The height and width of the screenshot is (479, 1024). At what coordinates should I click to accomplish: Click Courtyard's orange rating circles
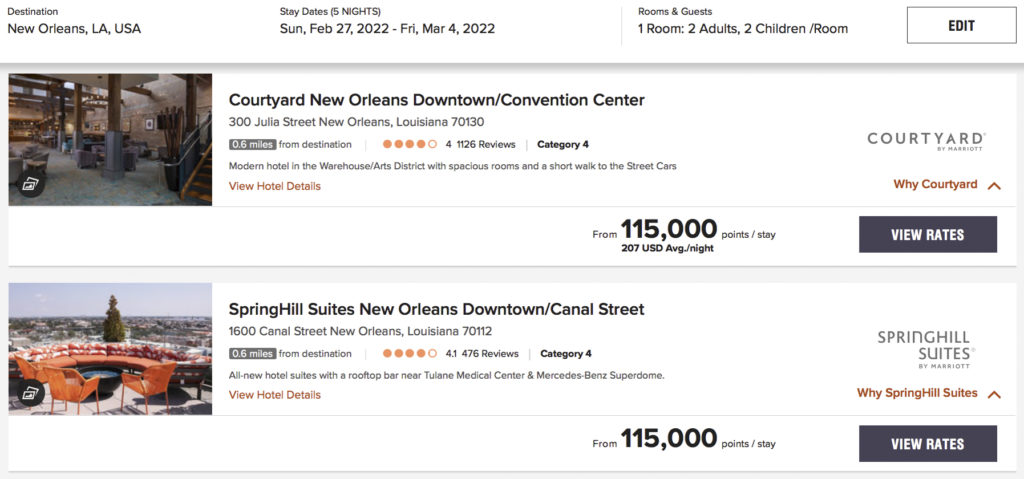(x=410, y=144)
